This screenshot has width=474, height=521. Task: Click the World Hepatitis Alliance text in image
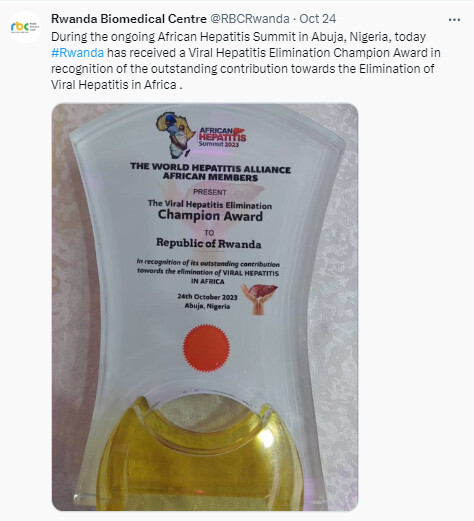click(210, 172)
